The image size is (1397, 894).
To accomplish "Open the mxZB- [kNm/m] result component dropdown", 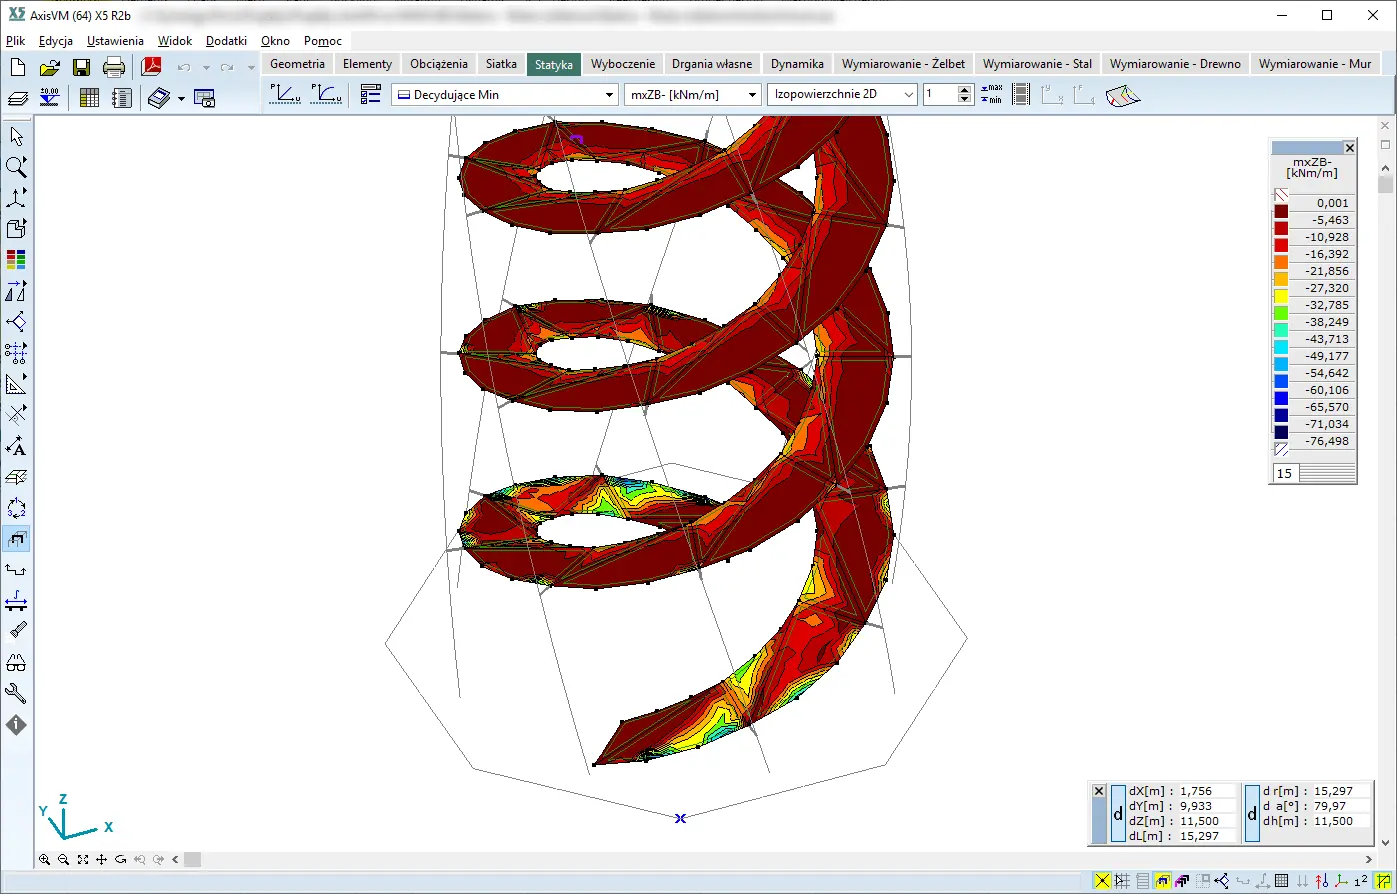I will pos(753,95).
